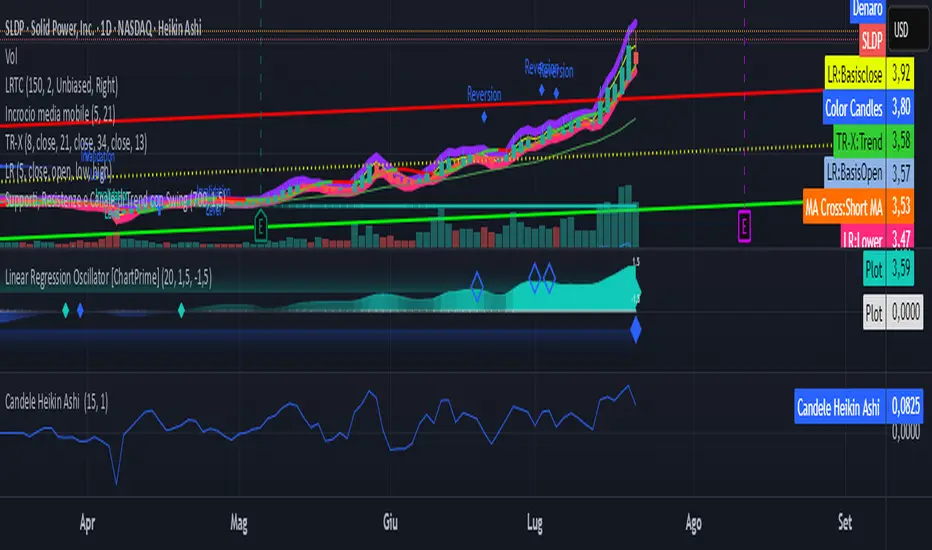The image size is (932, 550).
Task: Click the large blue diamond below oscillator
Action: point(635,330)
